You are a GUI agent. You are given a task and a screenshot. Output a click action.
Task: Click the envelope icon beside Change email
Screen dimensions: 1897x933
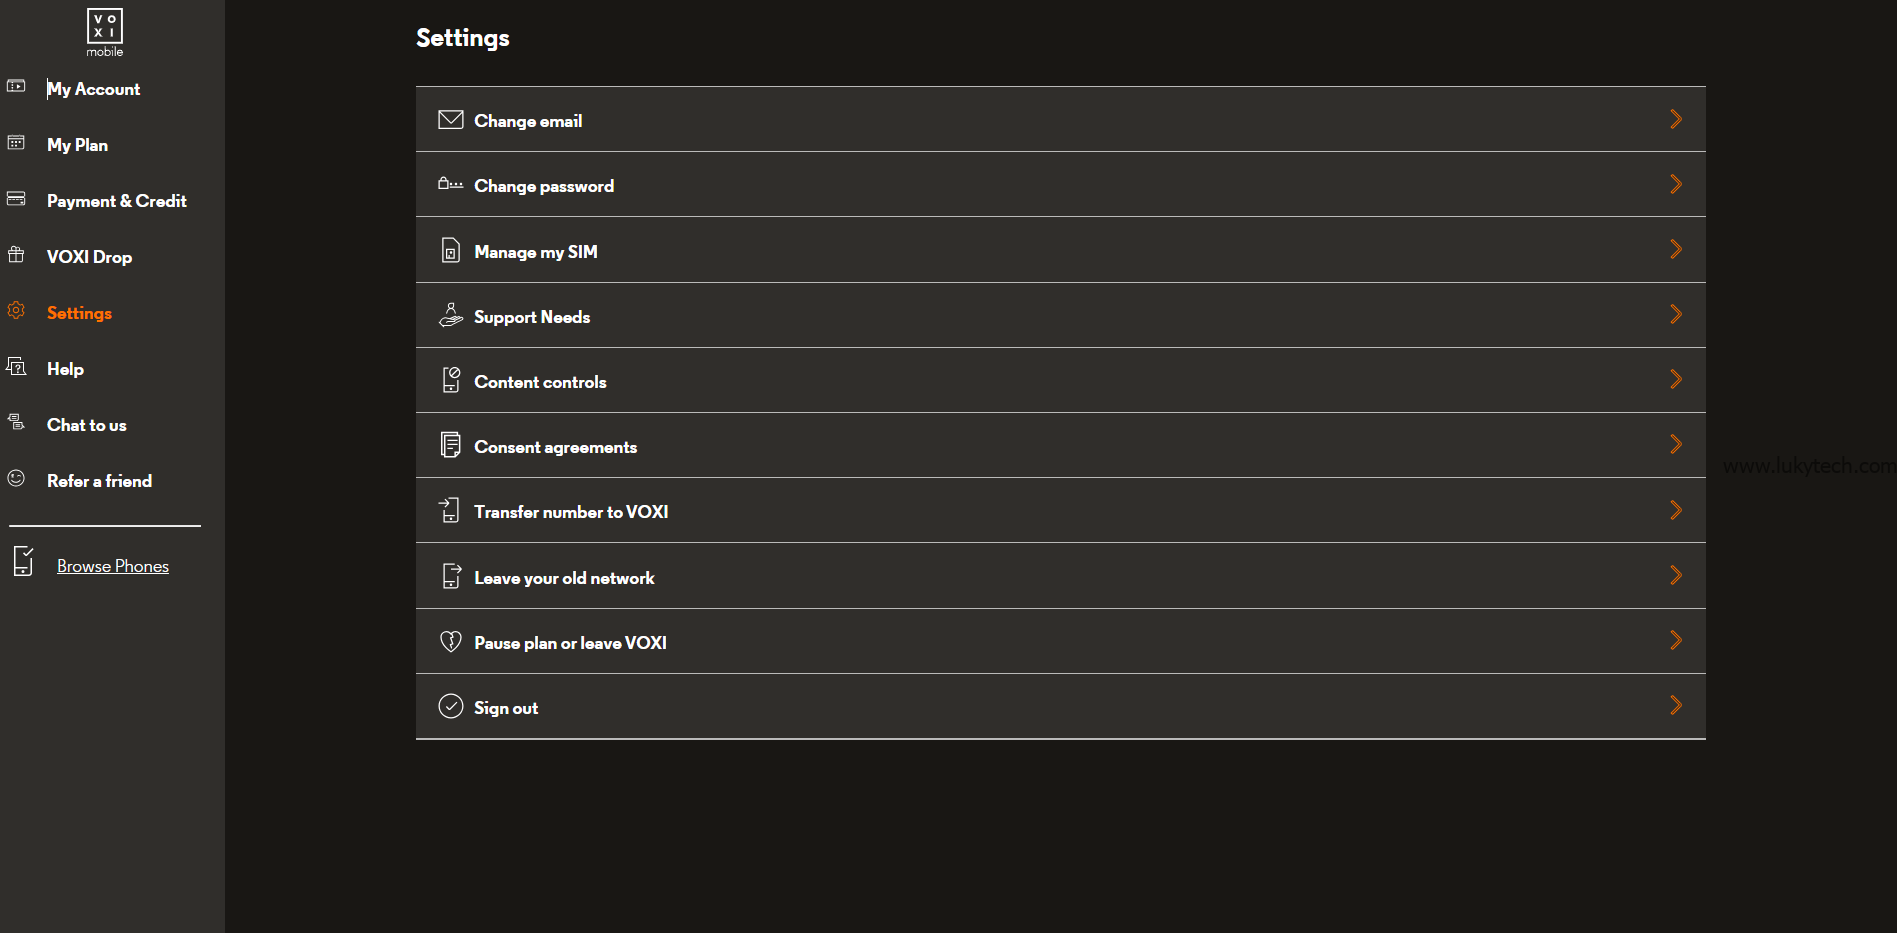point(451,120)
